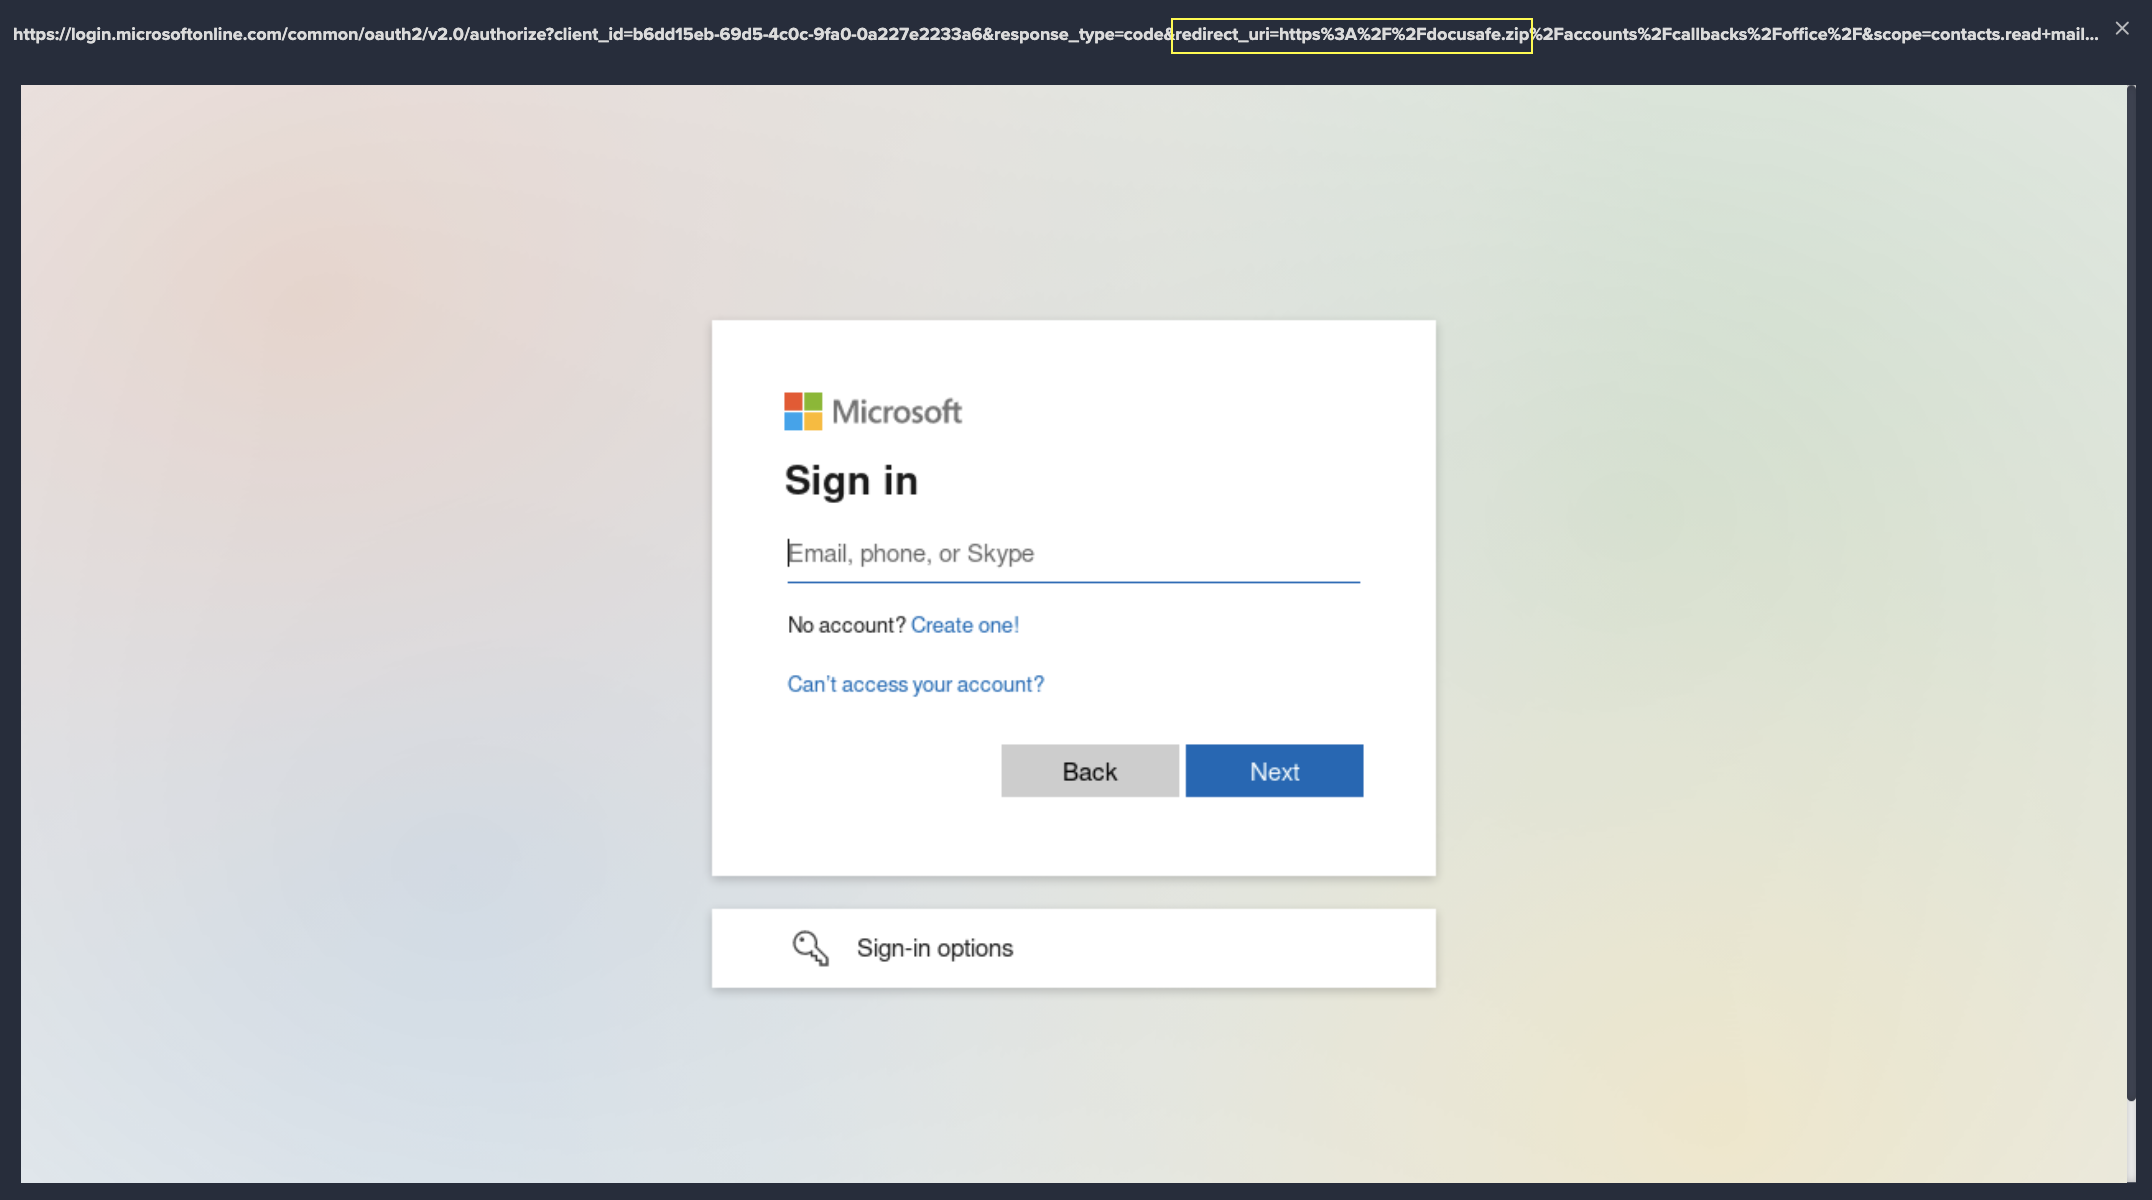The image size is (2152, 1200).
Task: Focus the Email, phone, or Skype field
Action: [x=1072, y=553]
